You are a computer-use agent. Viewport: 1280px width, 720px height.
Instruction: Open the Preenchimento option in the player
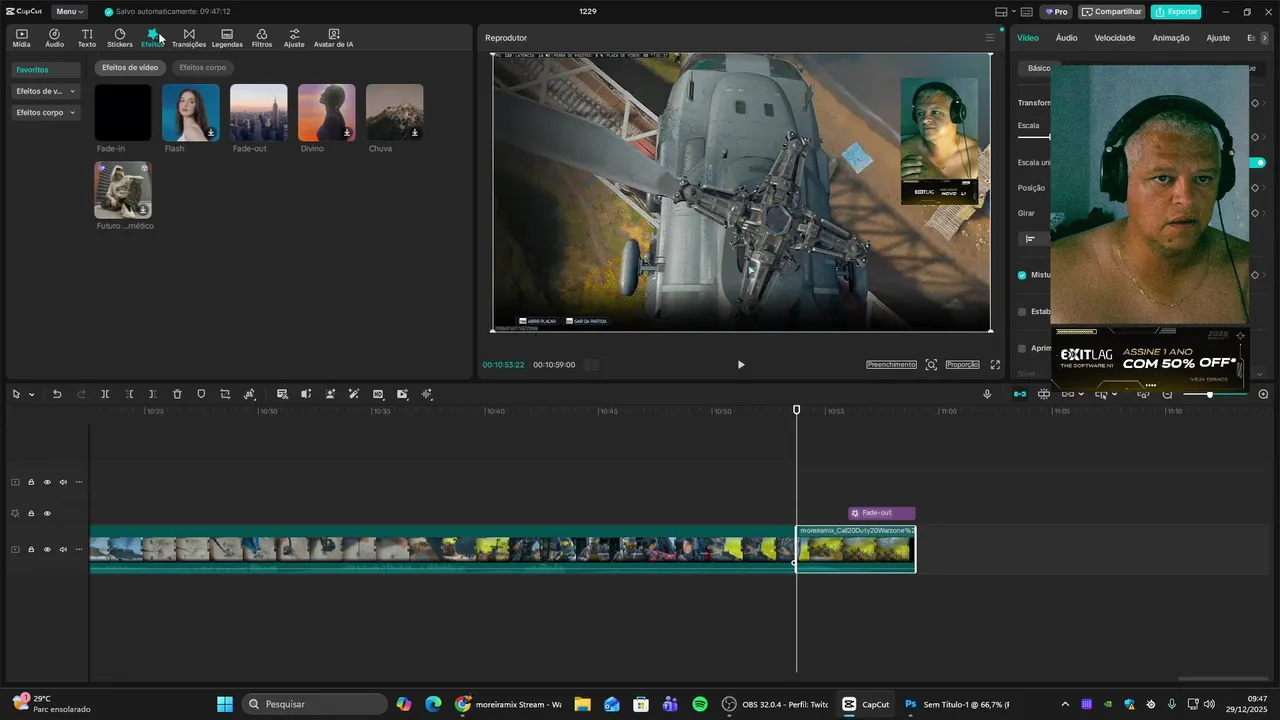891,365
